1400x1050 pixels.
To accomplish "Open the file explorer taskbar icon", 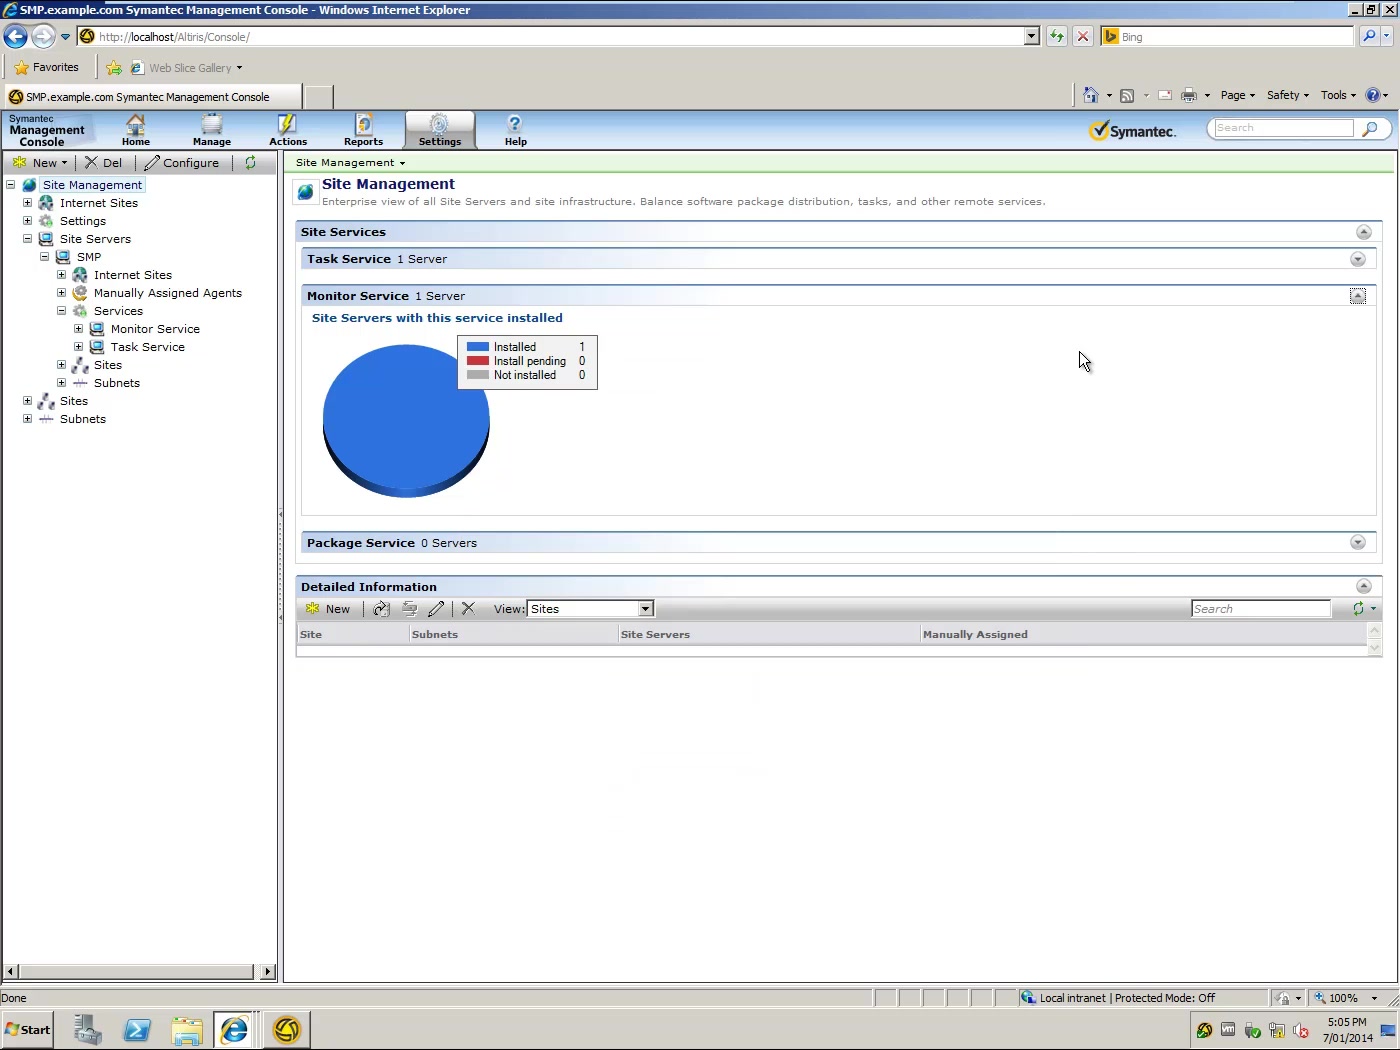I will [x=186, y=1029].
